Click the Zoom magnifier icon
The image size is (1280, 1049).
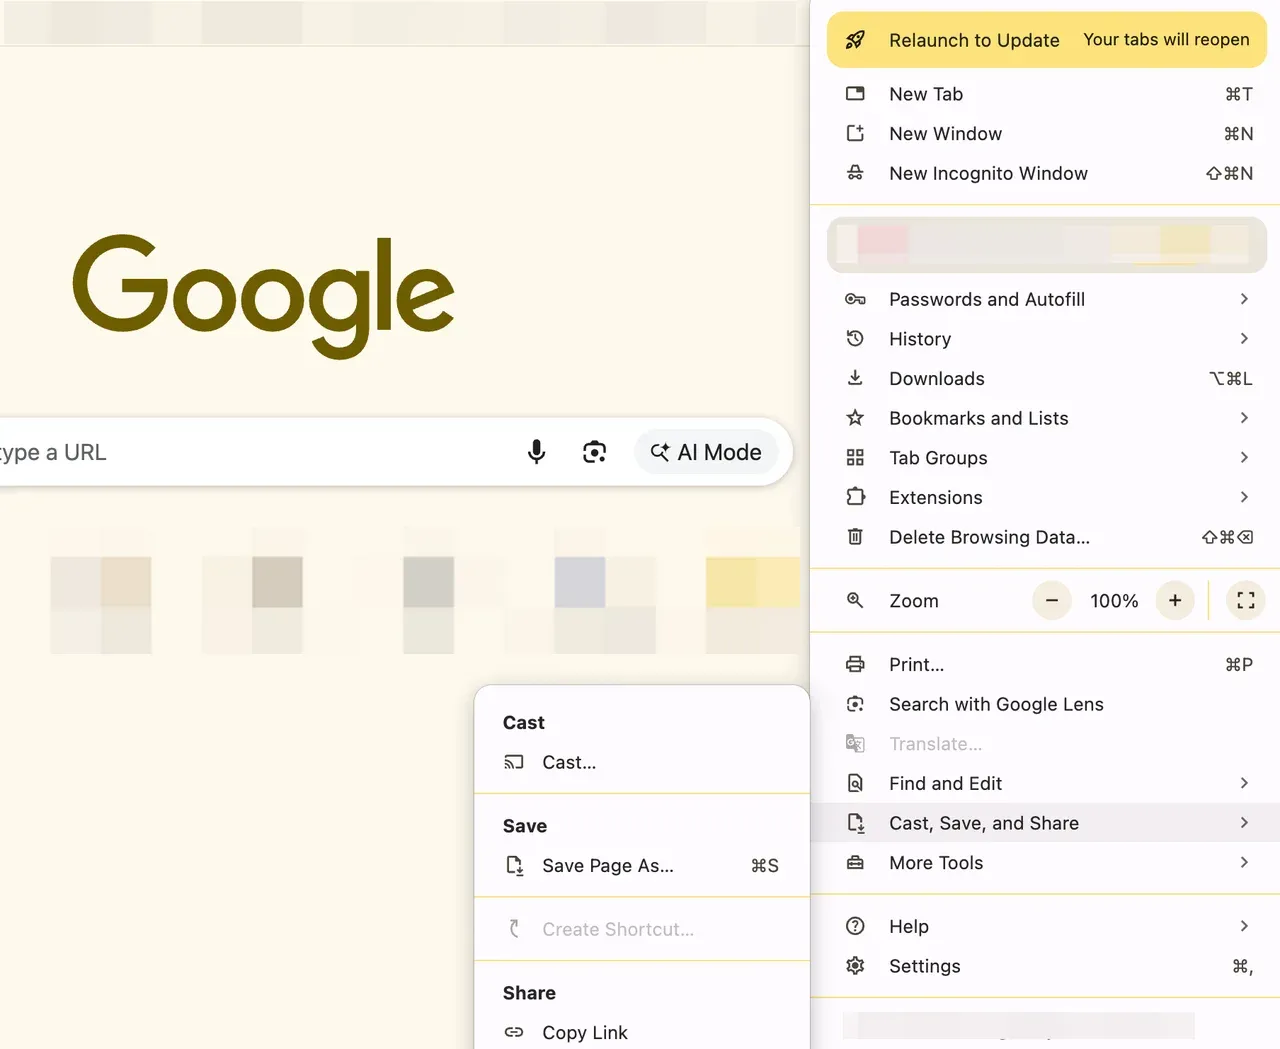(855, 600)
